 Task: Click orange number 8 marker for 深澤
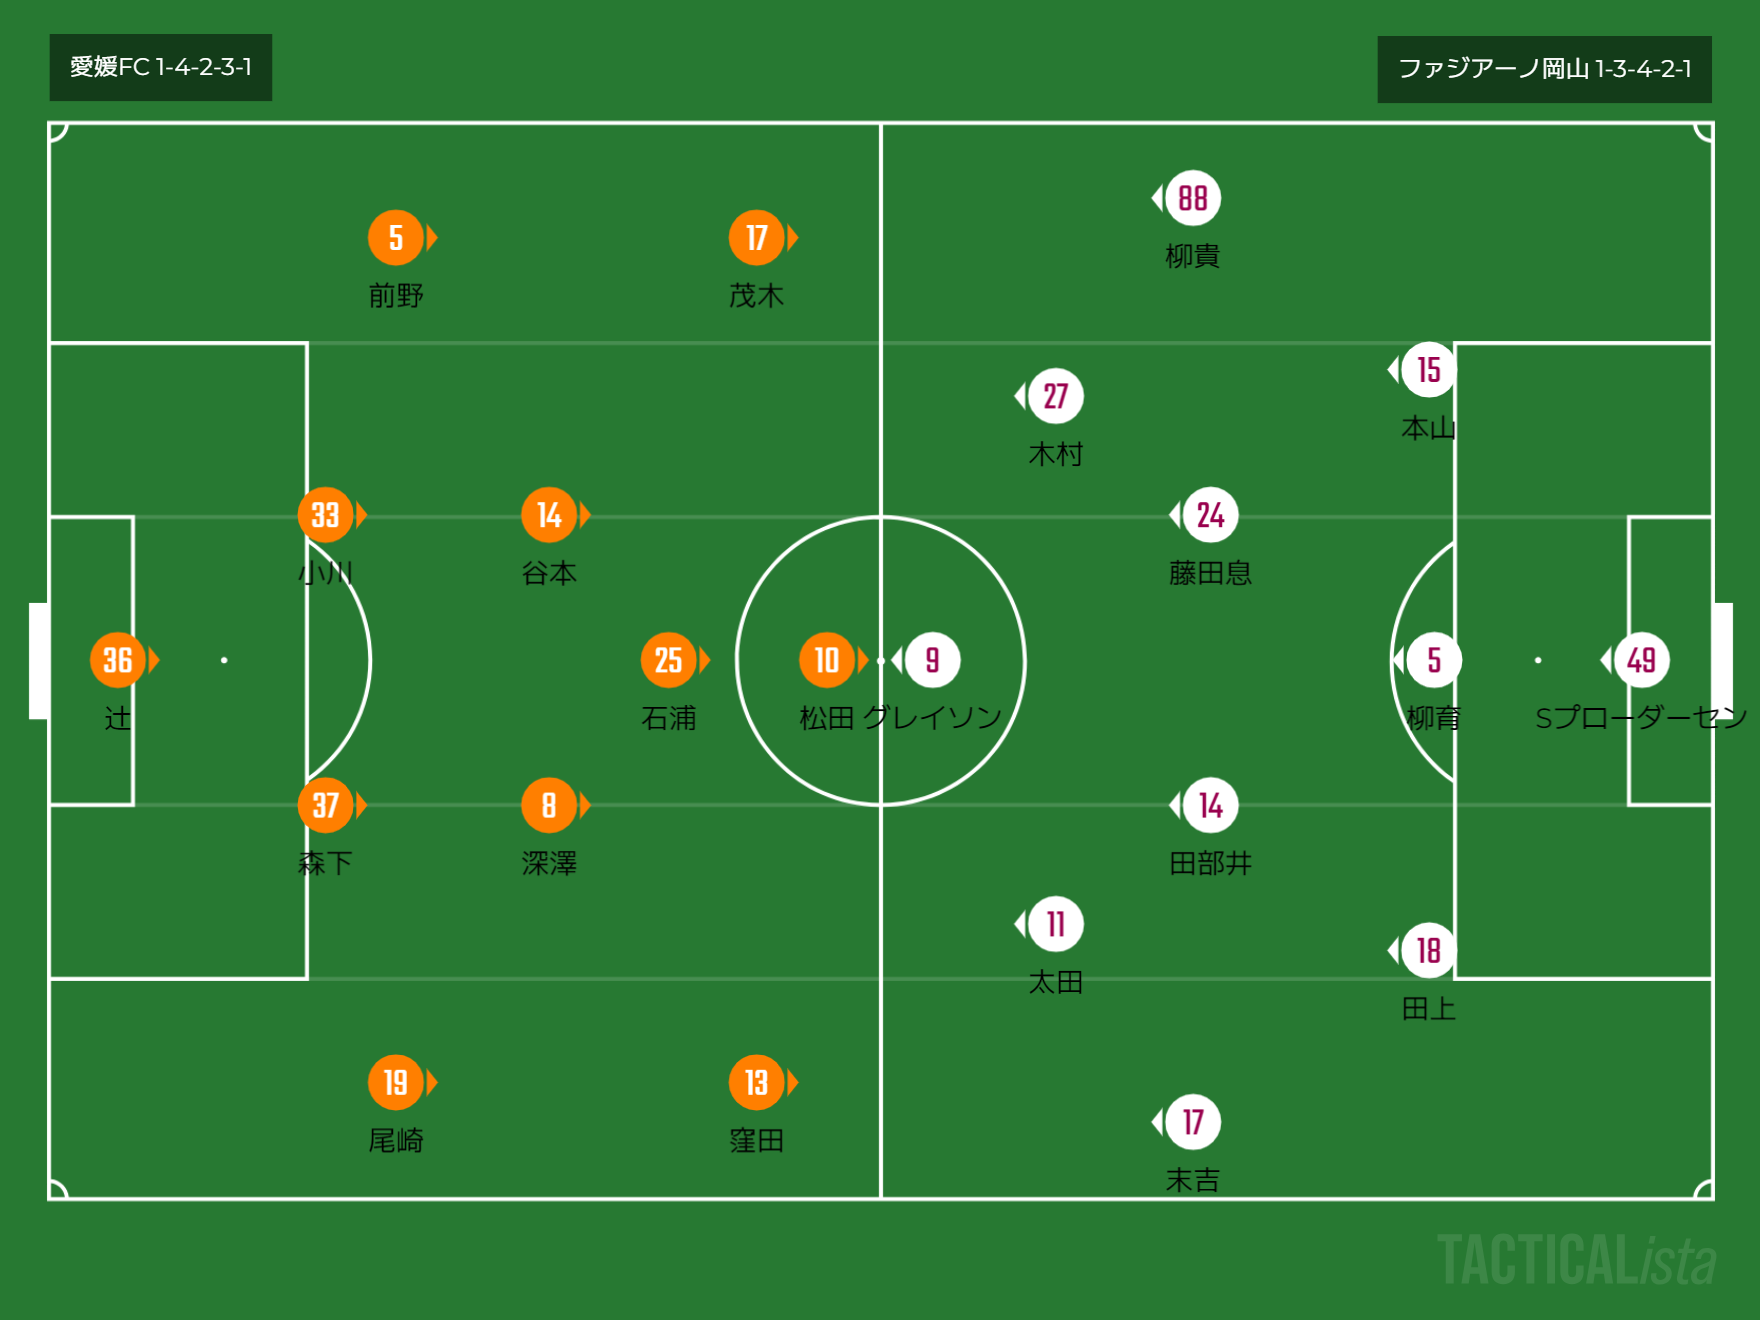coord(549,805)
